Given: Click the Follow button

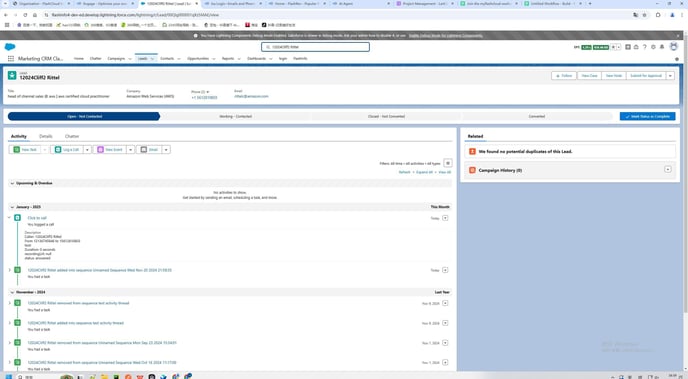Looking at the screenshot, I should pos(564,75).
